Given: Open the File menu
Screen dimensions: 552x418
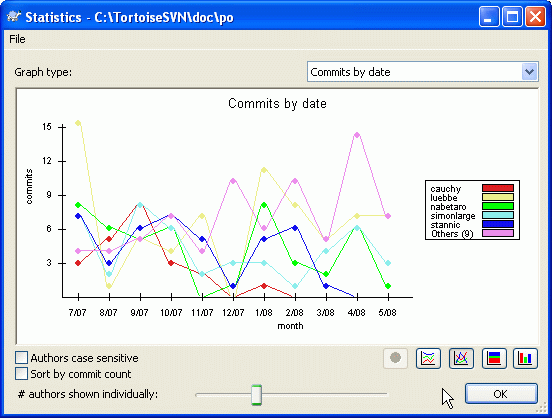Looking at the screenshot, I should (17, 39).
